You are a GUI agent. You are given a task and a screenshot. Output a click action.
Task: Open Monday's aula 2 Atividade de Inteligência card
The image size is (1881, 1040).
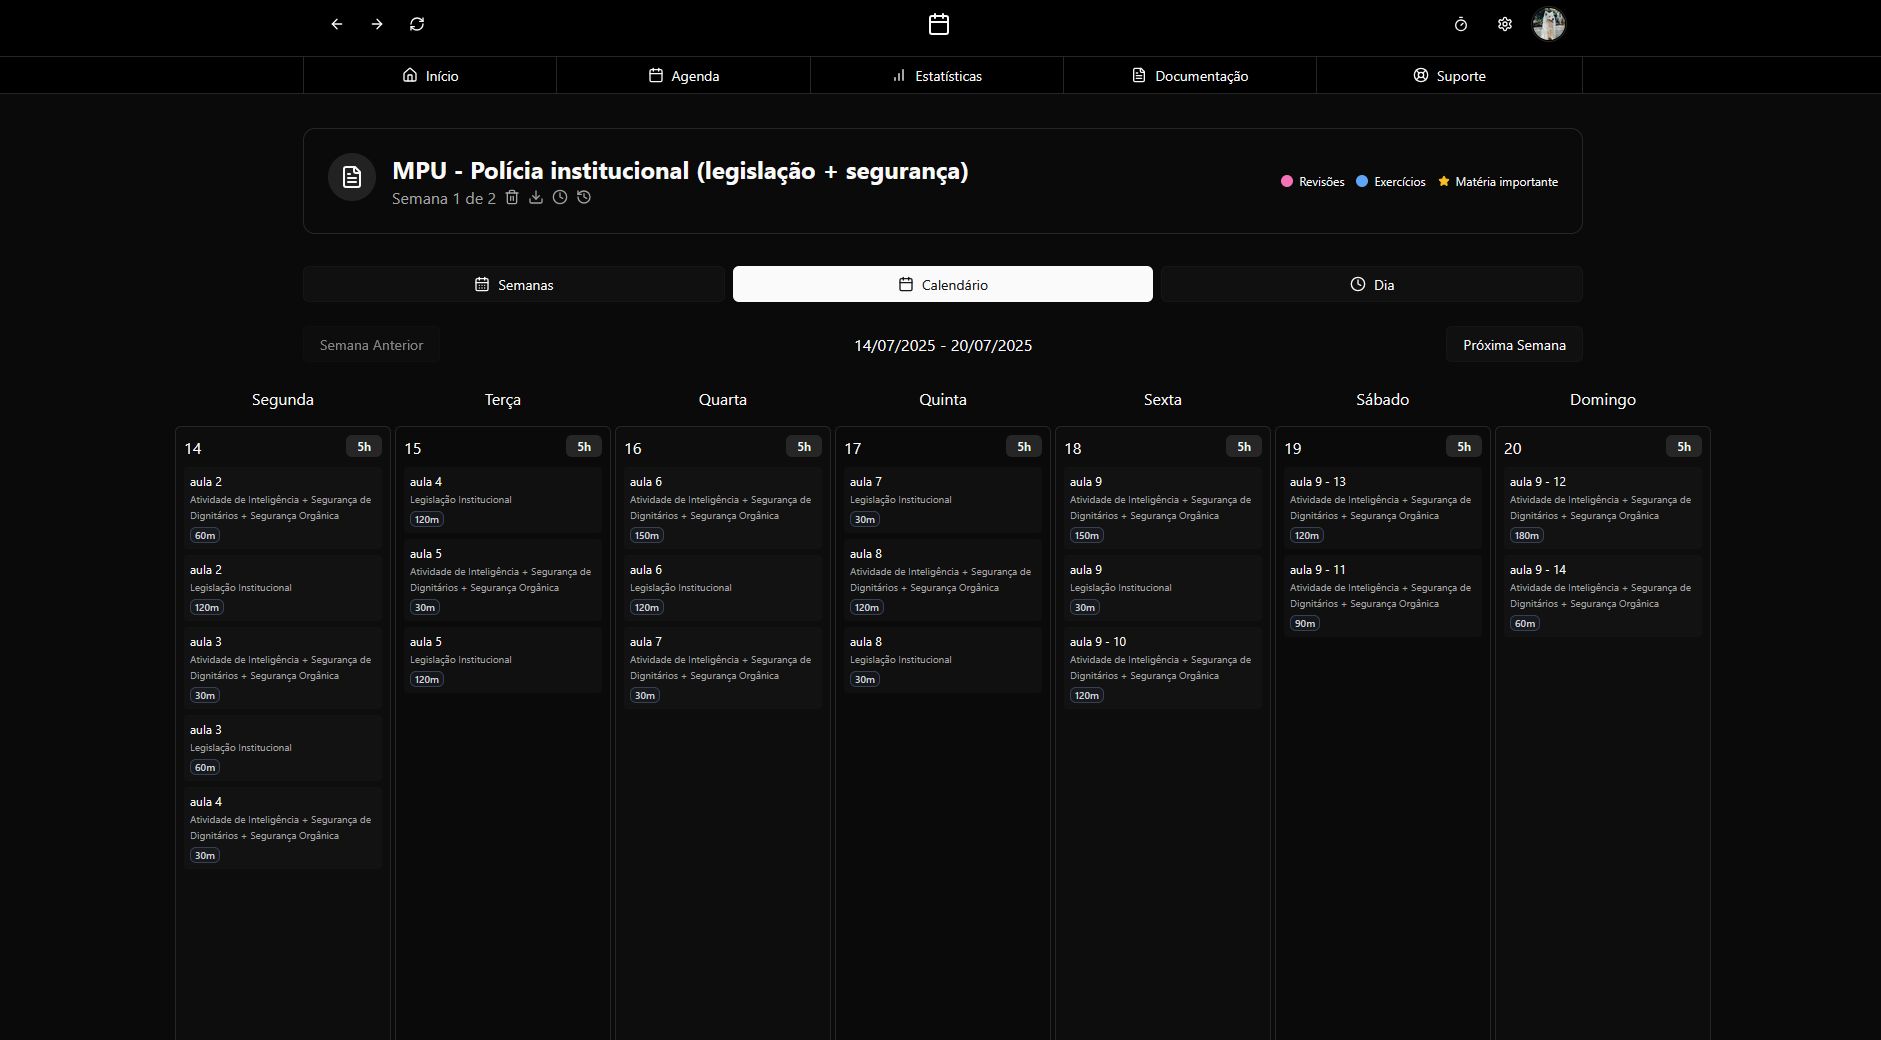click(x=283, y=508)
